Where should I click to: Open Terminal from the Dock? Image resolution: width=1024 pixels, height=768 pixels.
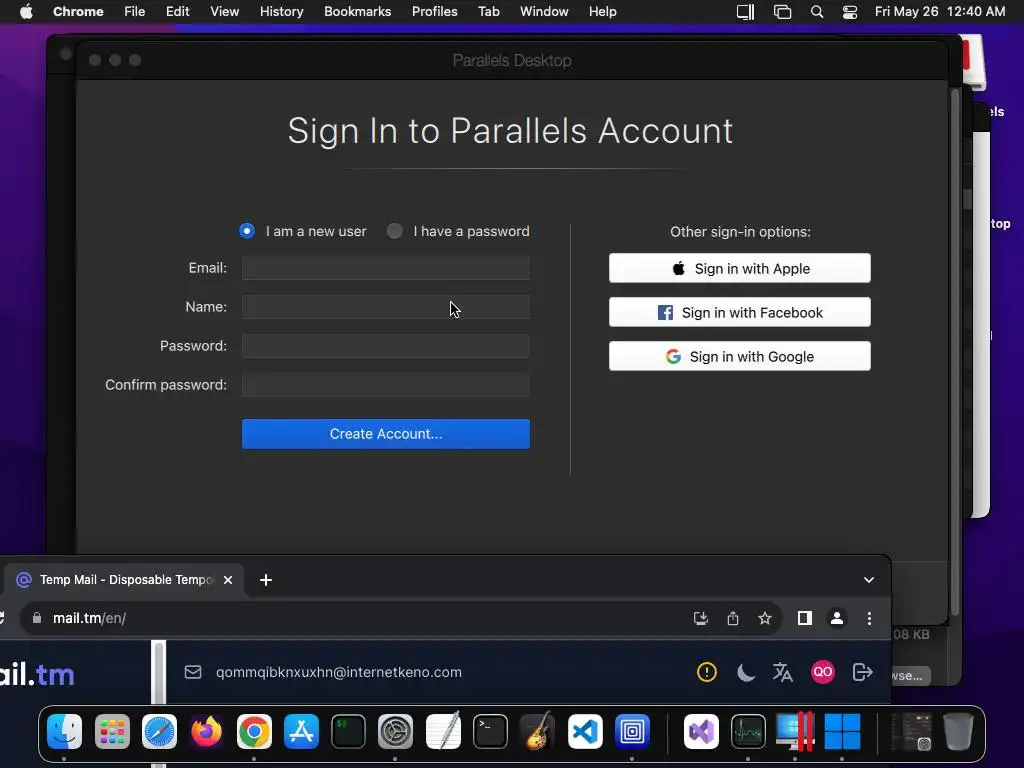490,731
